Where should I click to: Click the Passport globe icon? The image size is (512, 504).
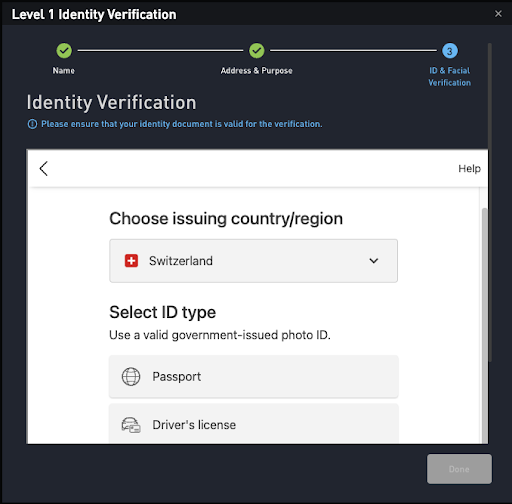click(x=131, y=376)
